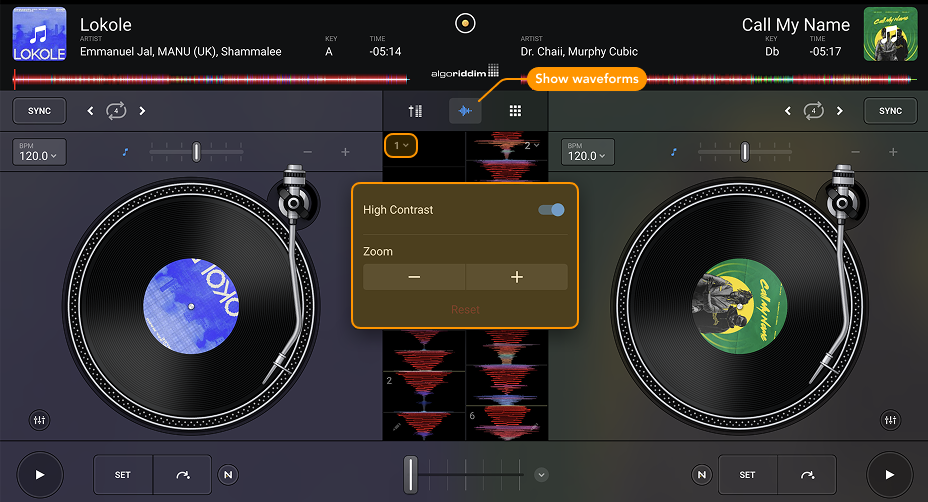Nudge left deck tempo down with minus
This screenshot has height=502, width=928.
pos(308,152)
